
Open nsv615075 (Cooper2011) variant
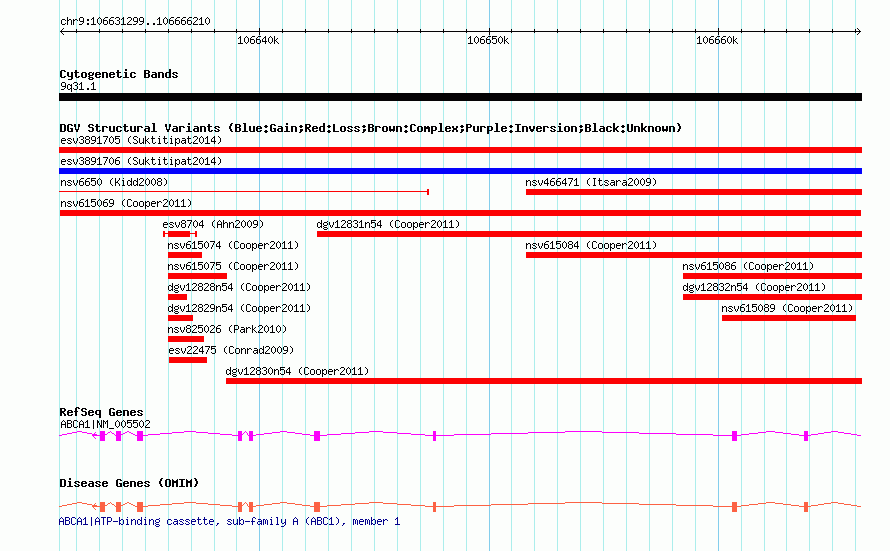point(233,266)
